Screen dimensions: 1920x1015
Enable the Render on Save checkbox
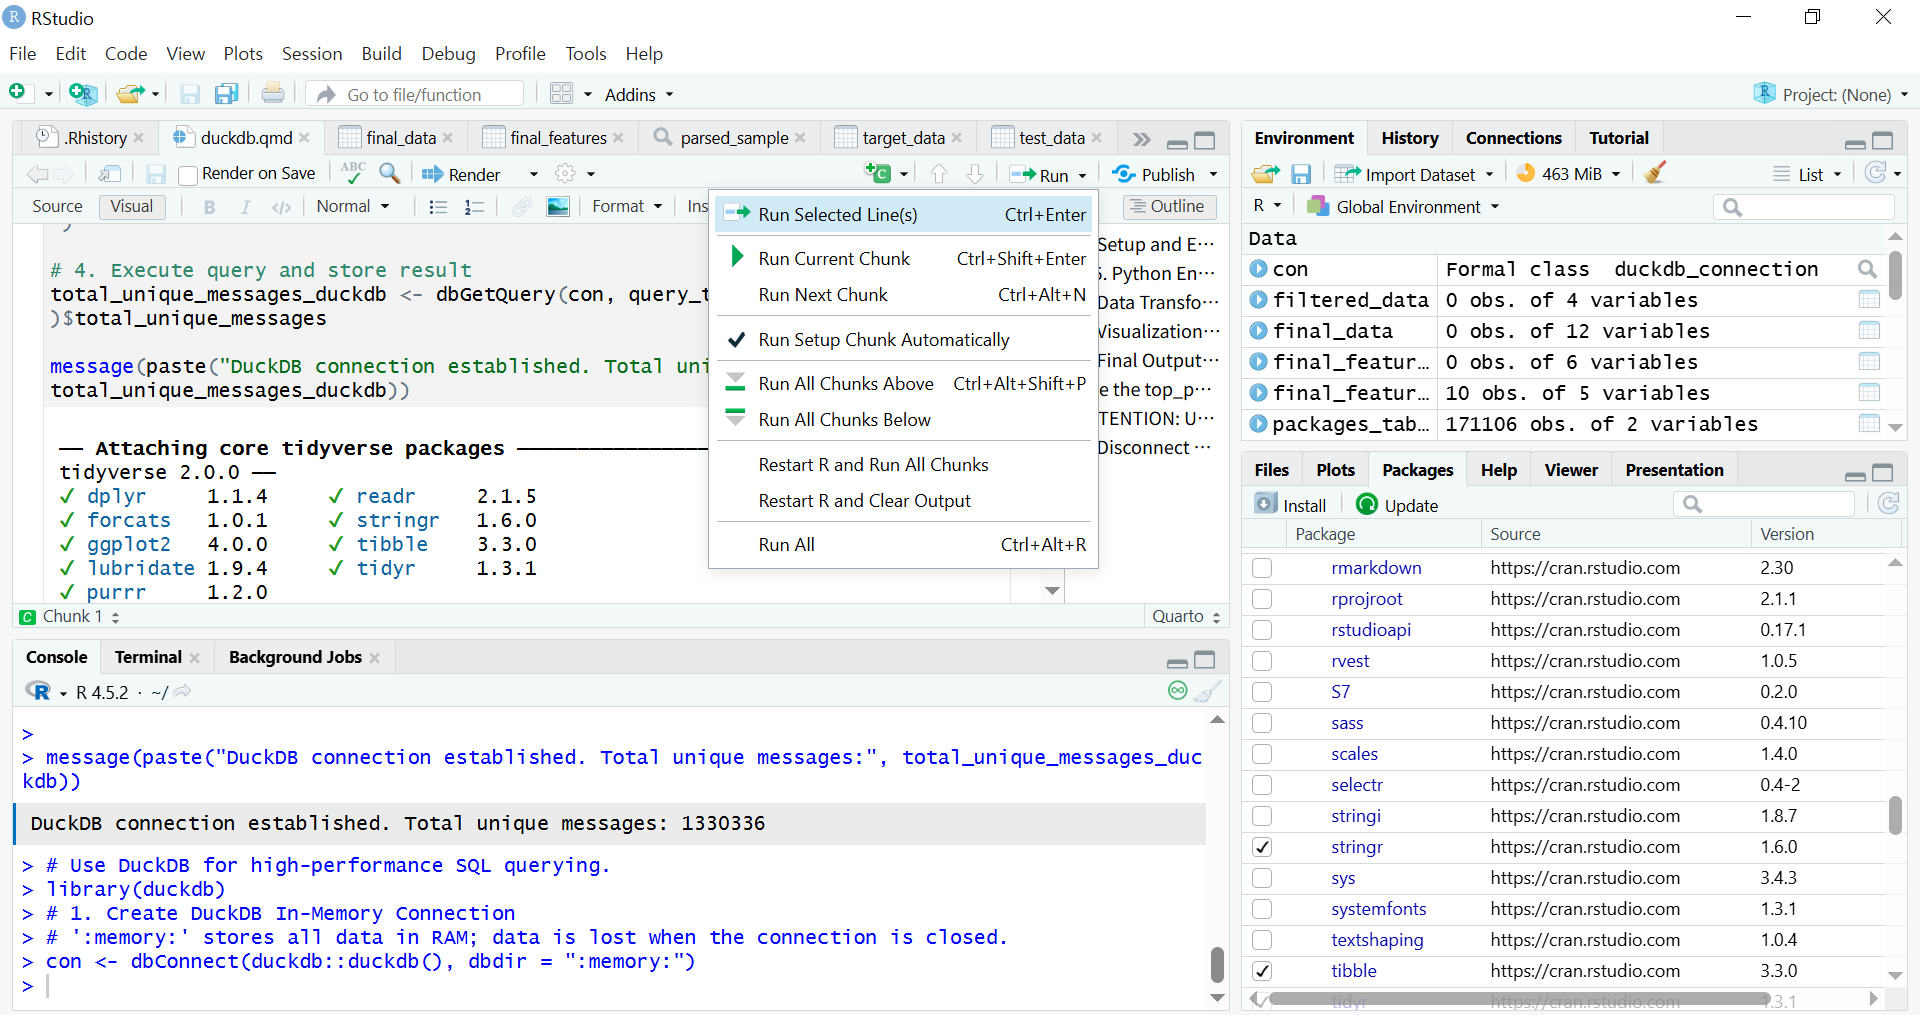click(187, 175)
